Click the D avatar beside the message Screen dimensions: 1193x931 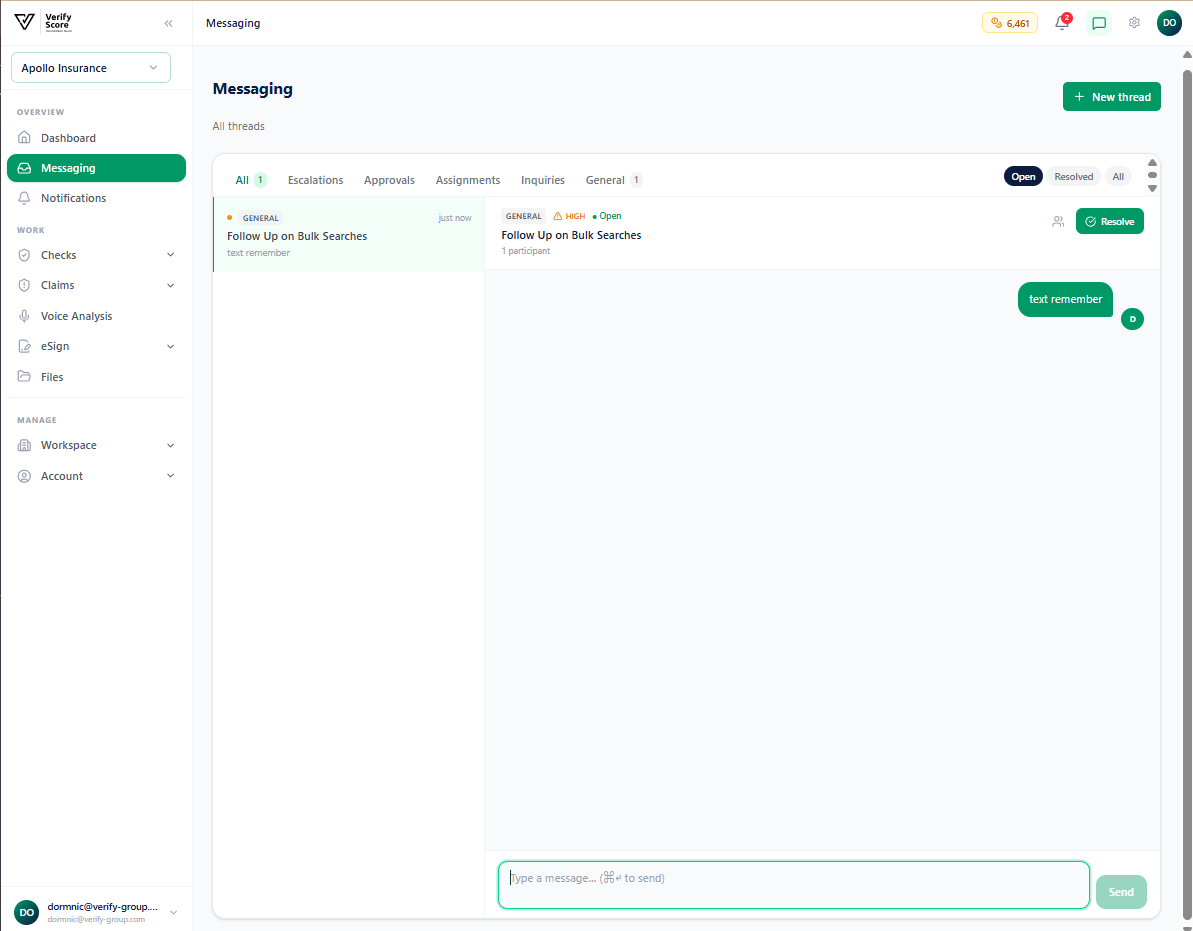[x=1132, y=319]
